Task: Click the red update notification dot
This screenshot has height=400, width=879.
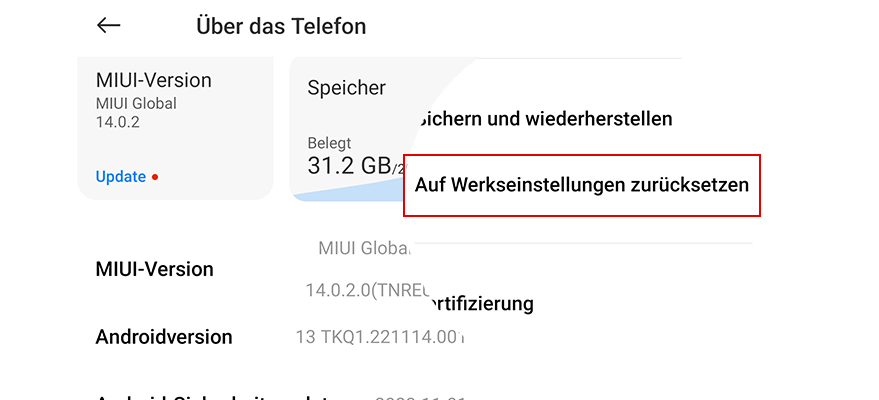Action: tap(155, 177)
